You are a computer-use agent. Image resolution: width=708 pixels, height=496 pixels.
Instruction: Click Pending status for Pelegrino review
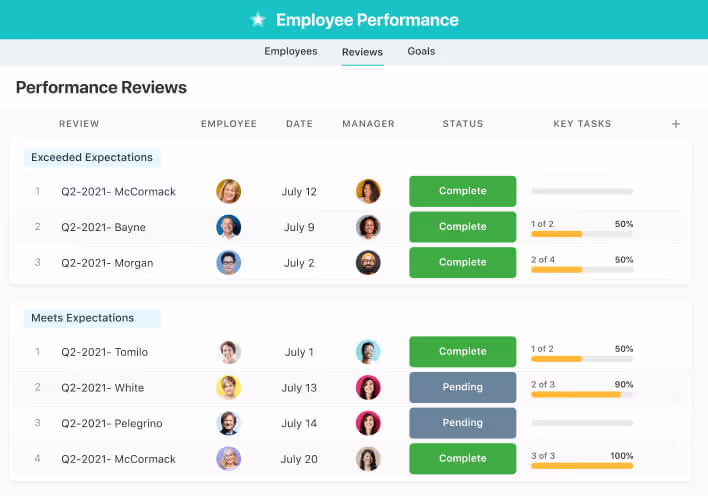(x=462, y=423)
